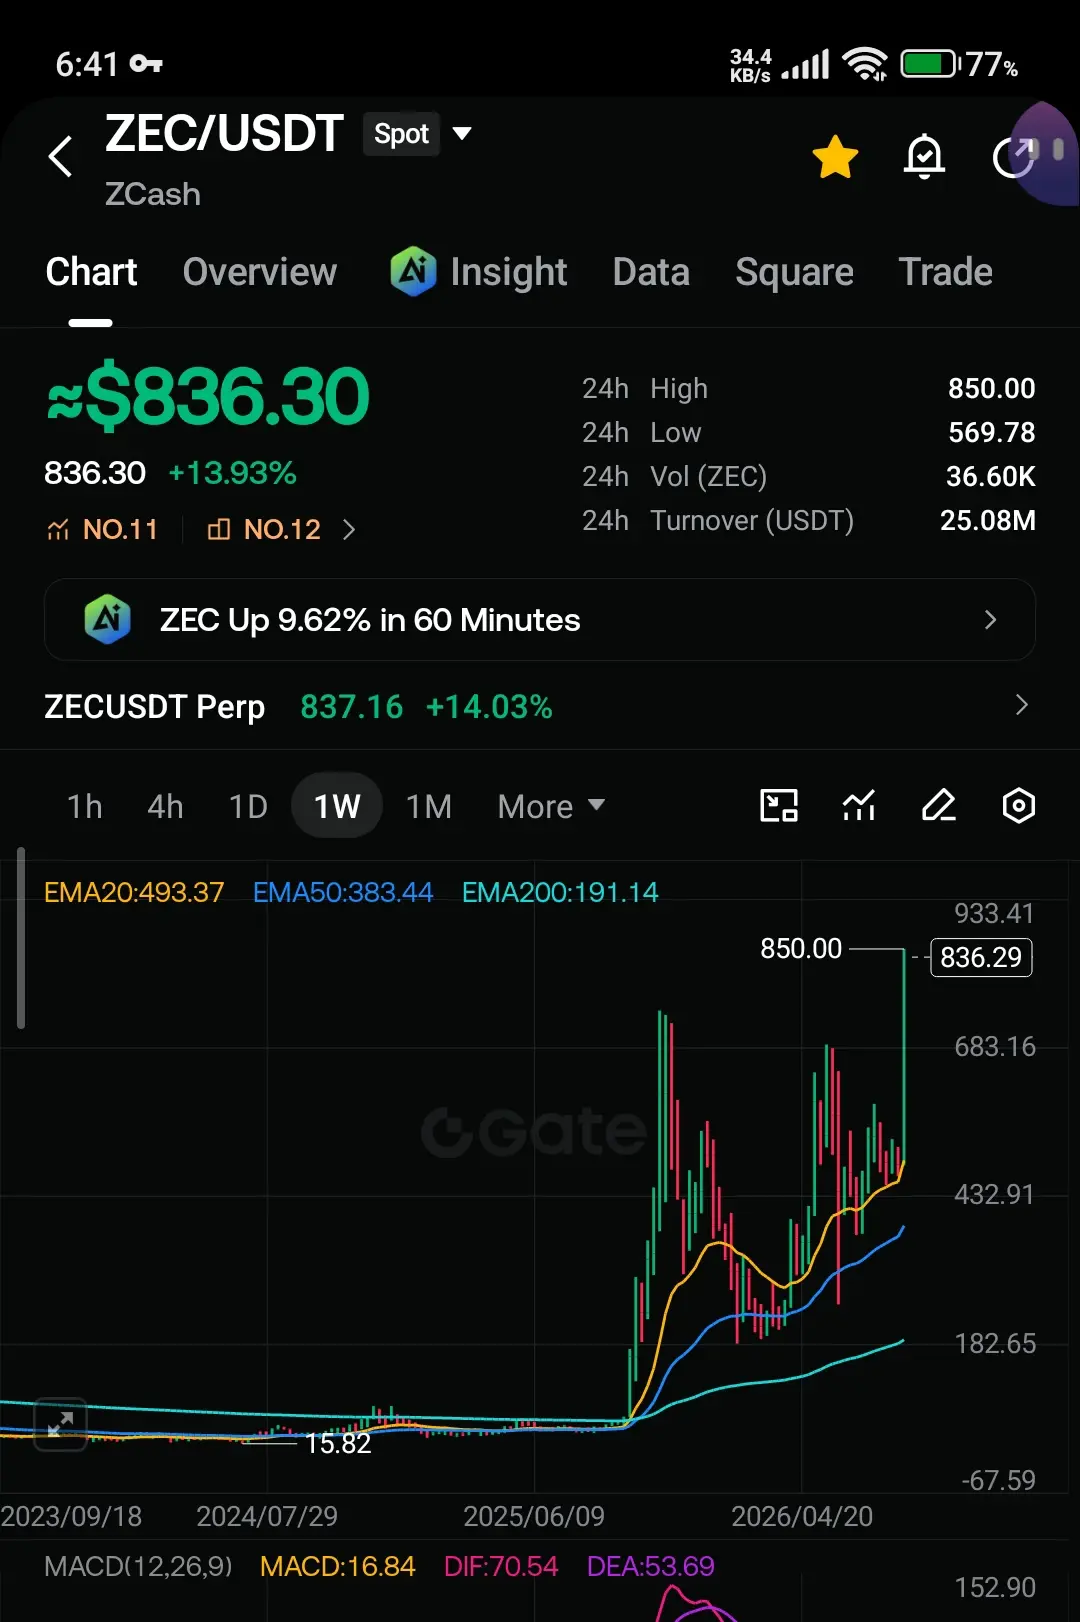Switch to the Overview tab

click(x=260, y=272)
